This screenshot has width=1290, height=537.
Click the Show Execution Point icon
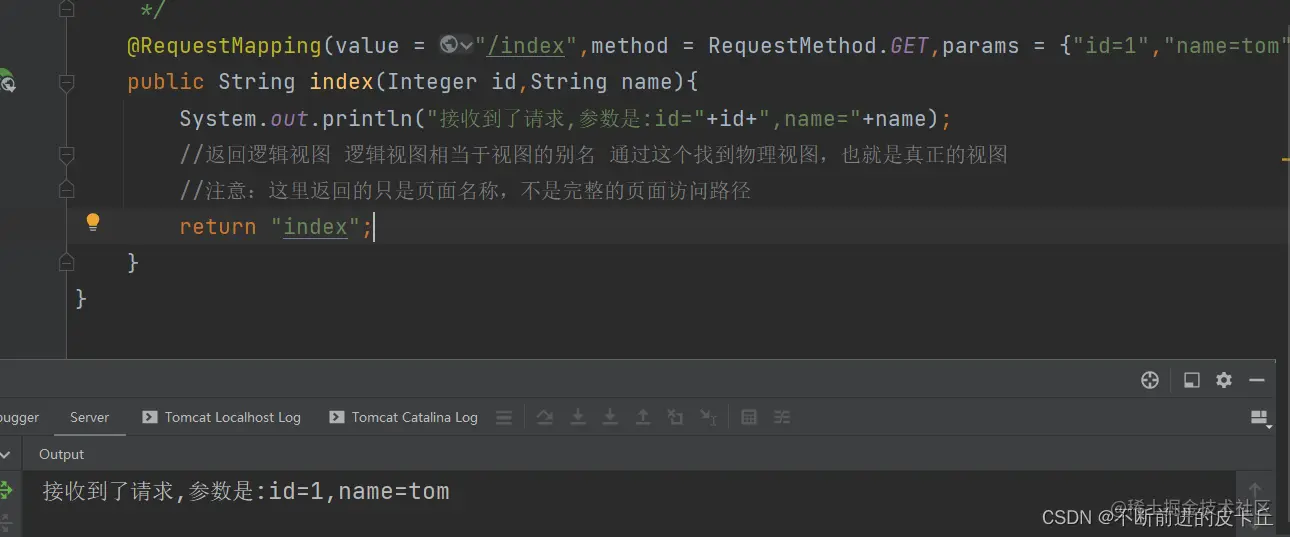[504, 418]
